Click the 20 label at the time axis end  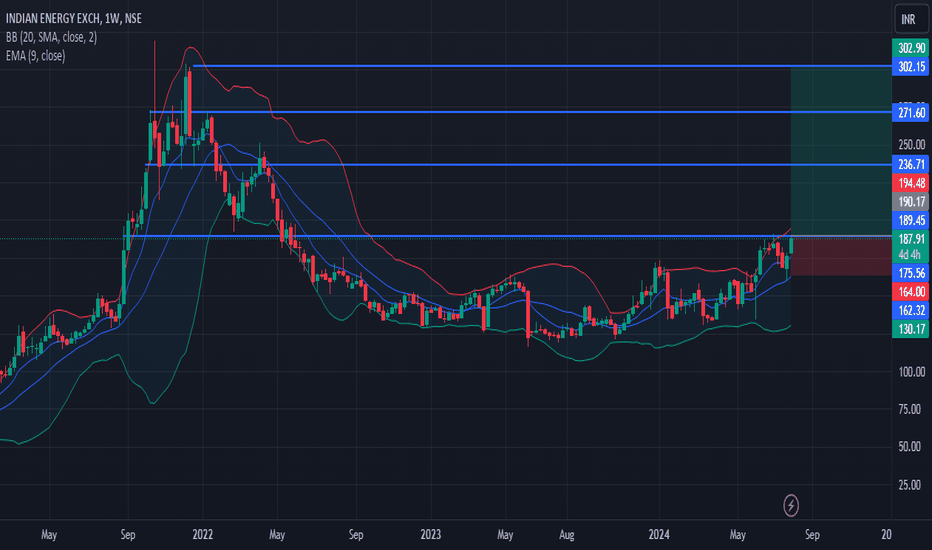[x=886, y=535]
